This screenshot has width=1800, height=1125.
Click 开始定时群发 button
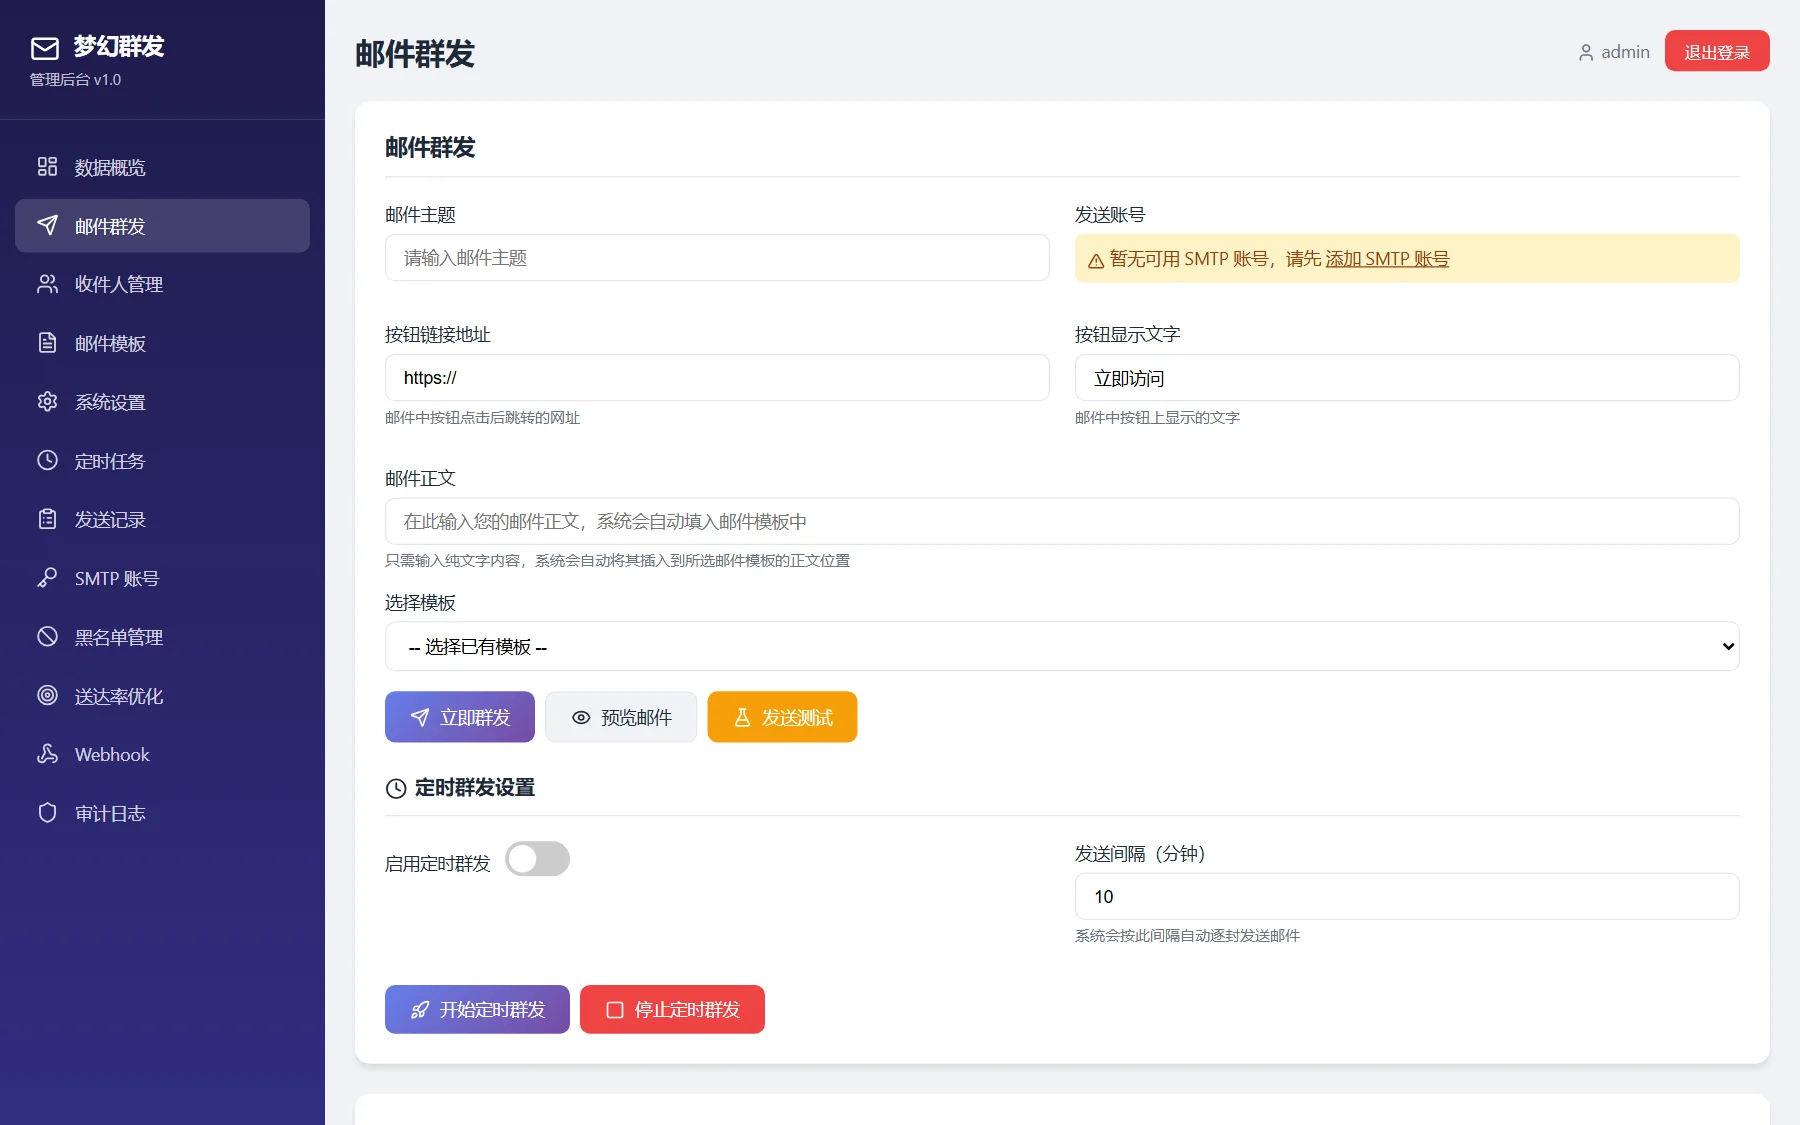click(477, 1009)
